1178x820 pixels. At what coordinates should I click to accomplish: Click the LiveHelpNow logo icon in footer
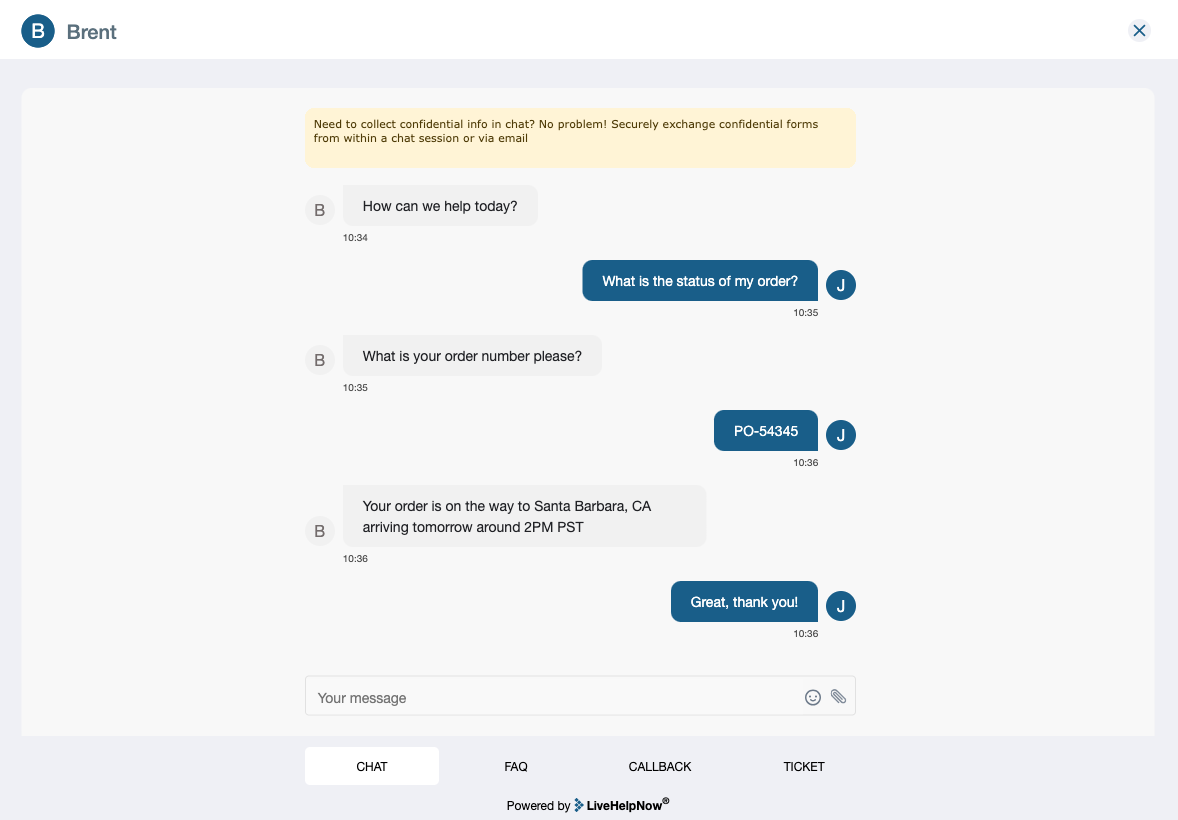coord(578,804)
